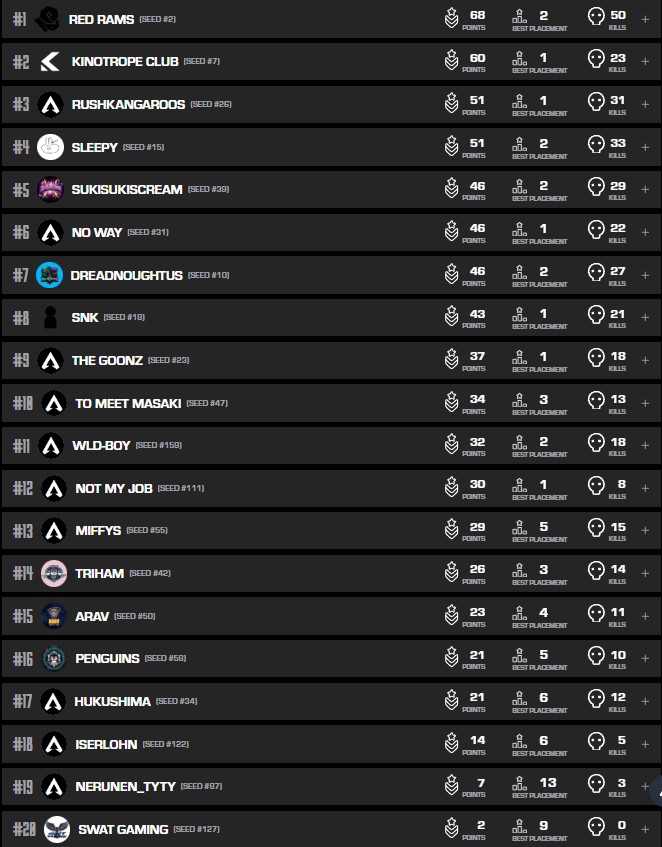Expand the Miffys row details
662x847 pixels.
[x=645, y=530]
